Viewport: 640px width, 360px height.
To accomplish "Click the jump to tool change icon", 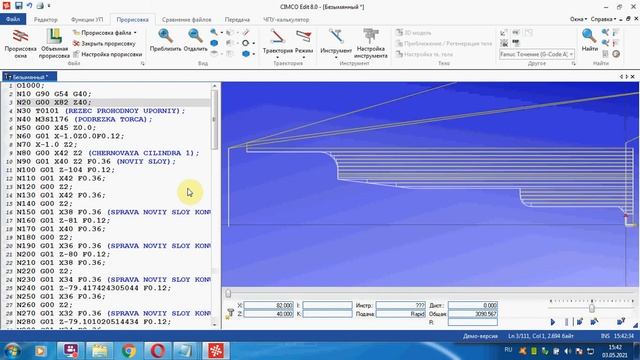I will tap(621, 322).
